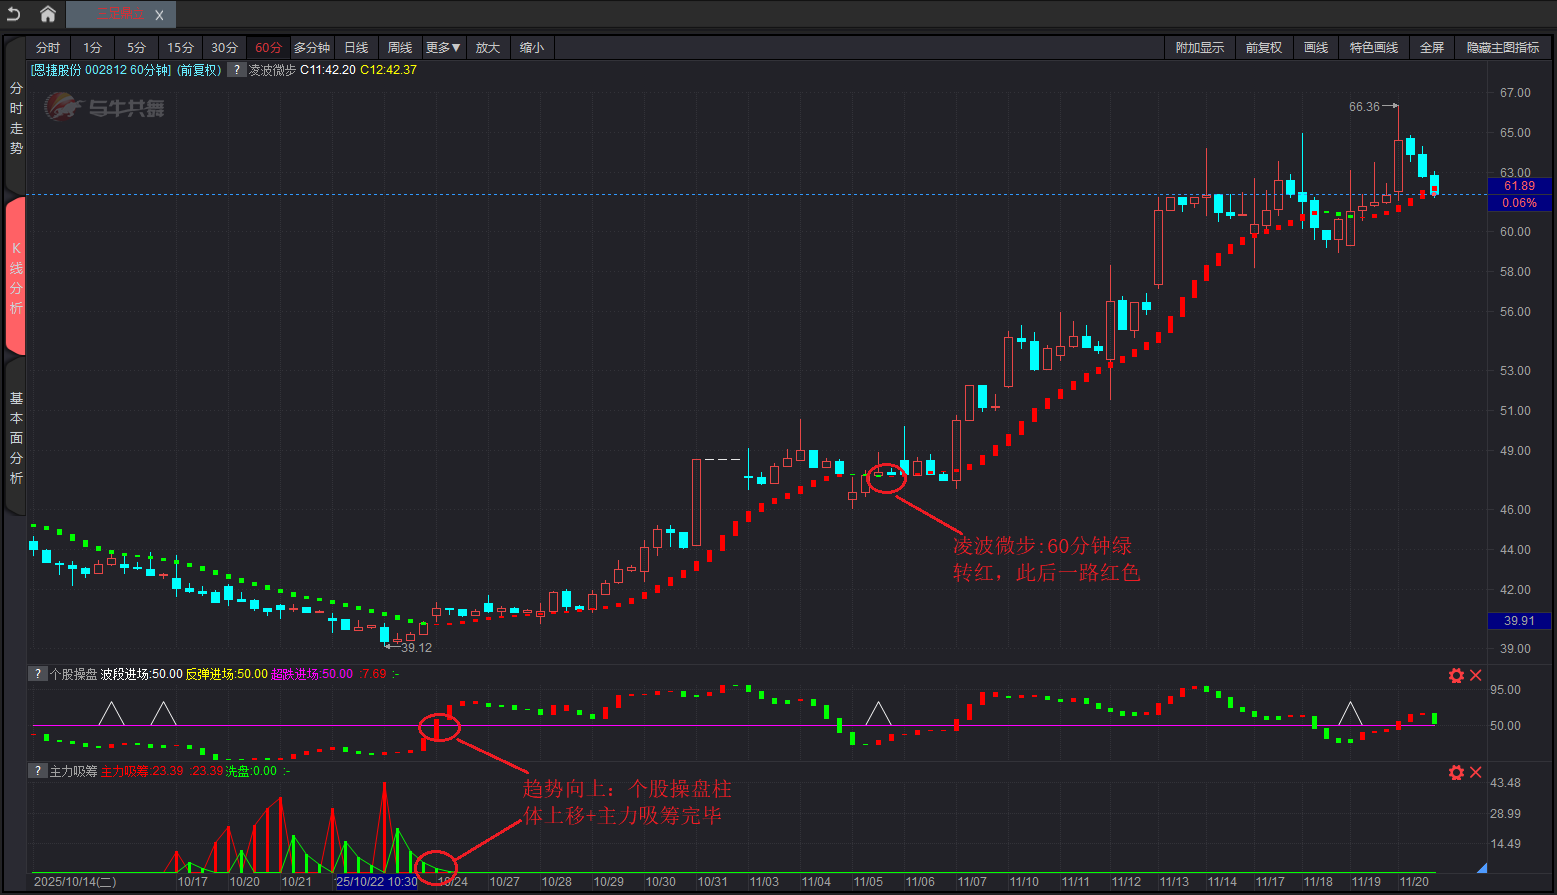Show help for 个股操盘 indicator
The image size is (1557, 895).
point(37,674)
